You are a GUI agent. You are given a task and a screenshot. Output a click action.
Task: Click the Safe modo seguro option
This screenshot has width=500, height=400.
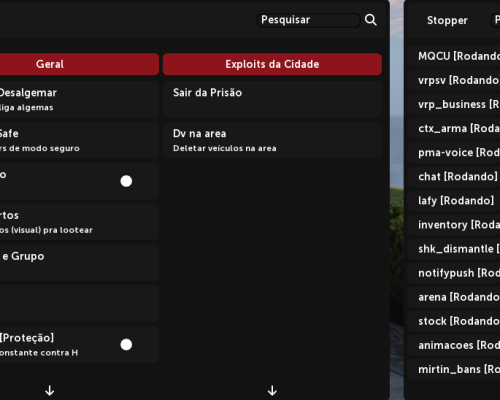79,140
